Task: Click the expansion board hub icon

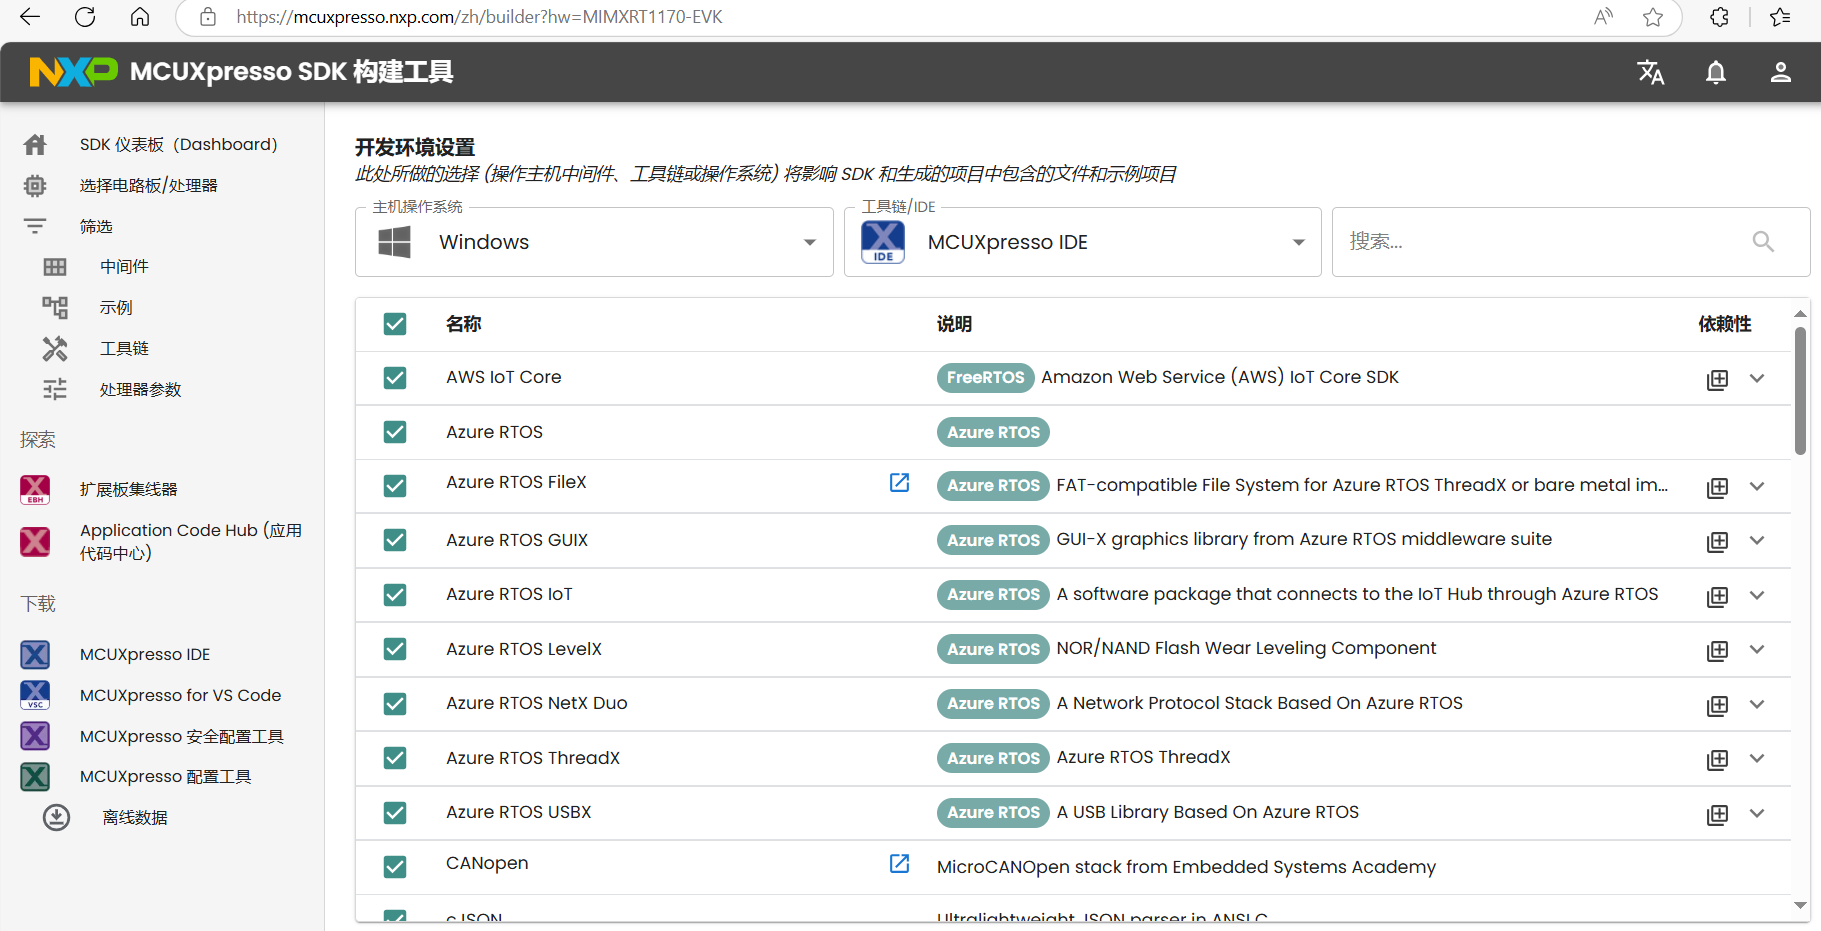Action: click(x=35, y=490)
